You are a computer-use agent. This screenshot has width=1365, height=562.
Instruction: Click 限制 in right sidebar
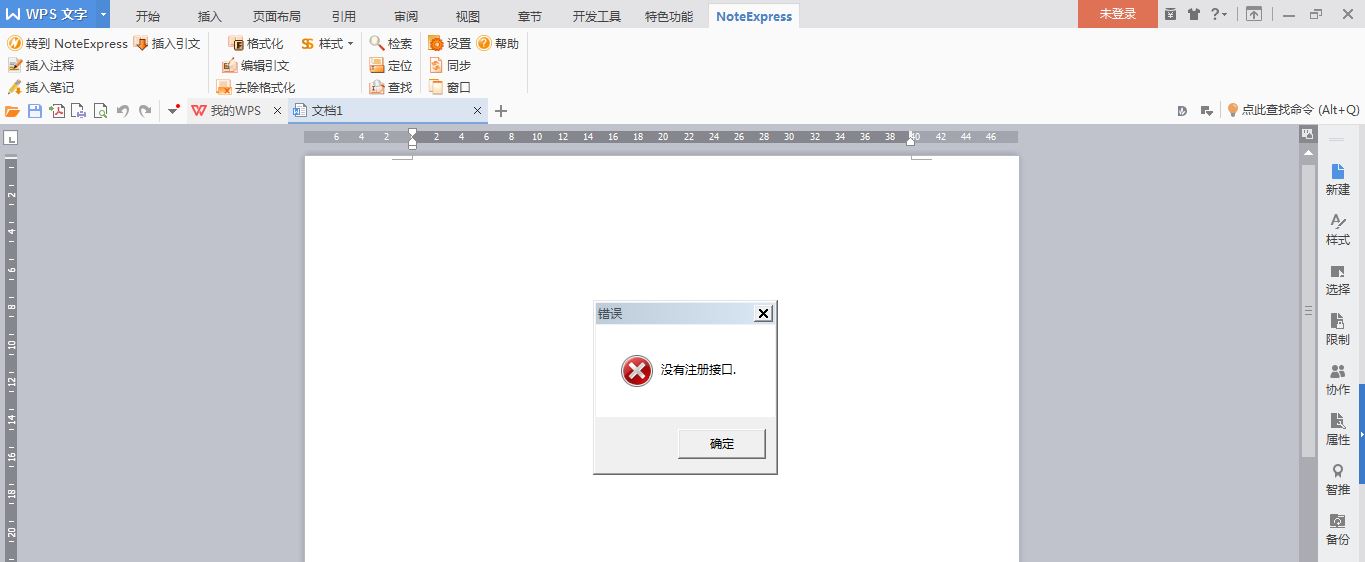point(1337,330)
